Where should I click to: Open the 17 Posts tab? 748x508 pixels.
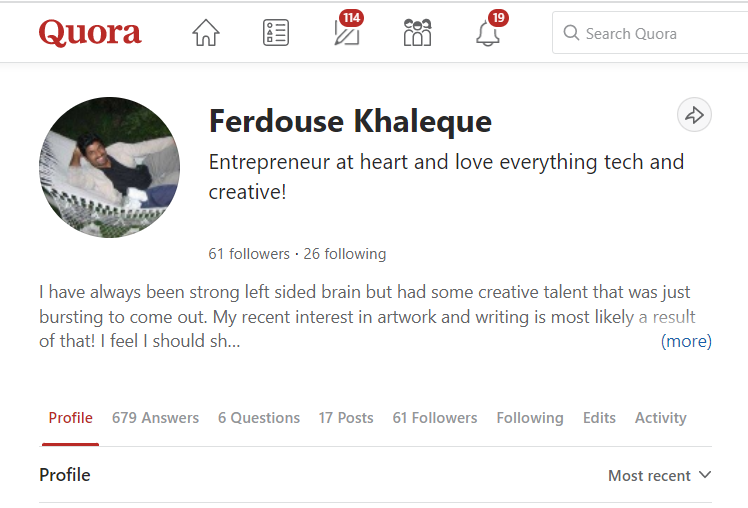[x=346, y=418]
